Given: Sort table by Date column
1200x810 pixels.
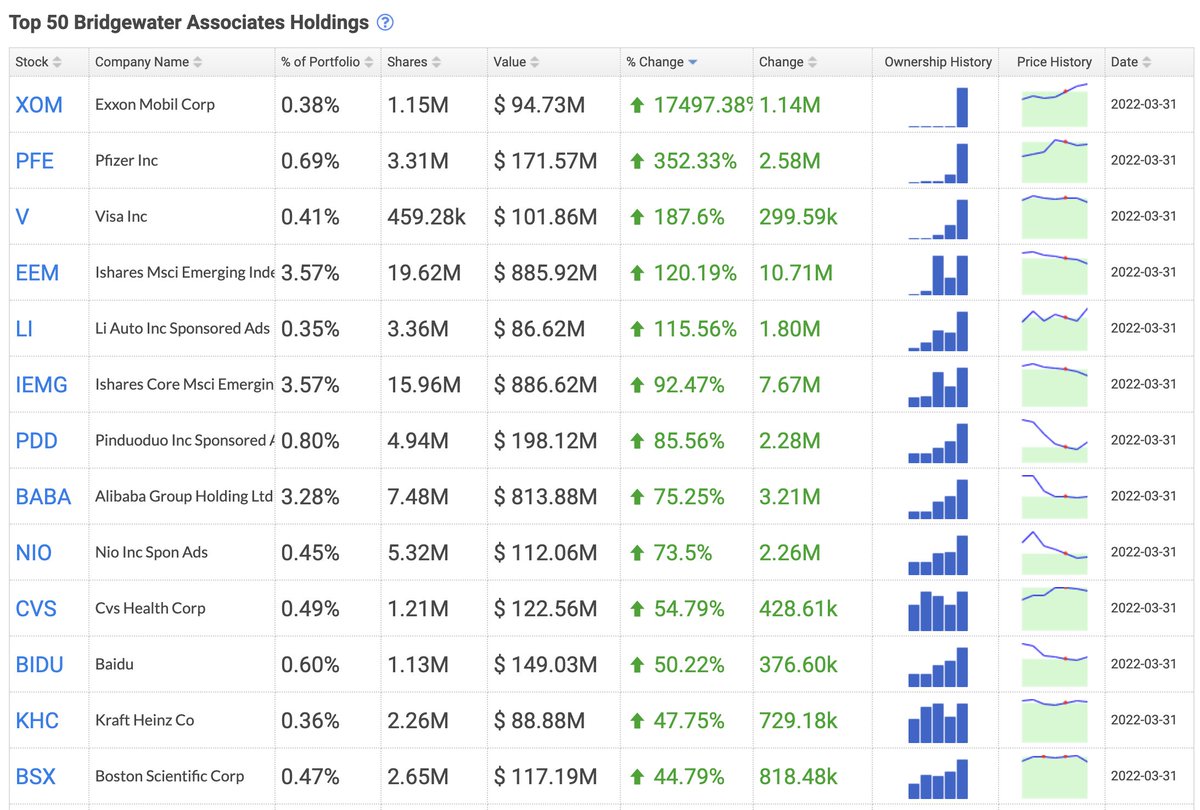Looking at the screenshot, I should tap(1131, 62).
